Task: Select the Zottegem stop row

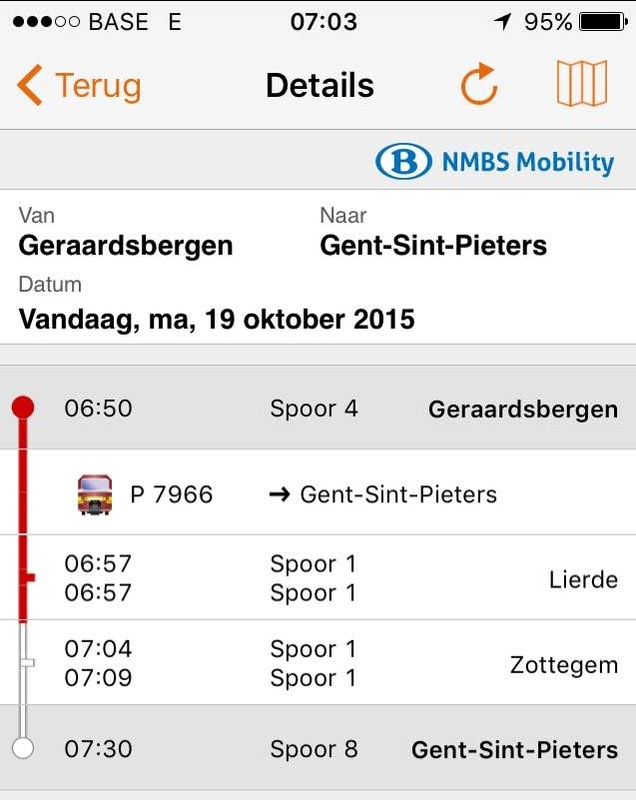Action: pyautogui.click(x=318, y=663)
